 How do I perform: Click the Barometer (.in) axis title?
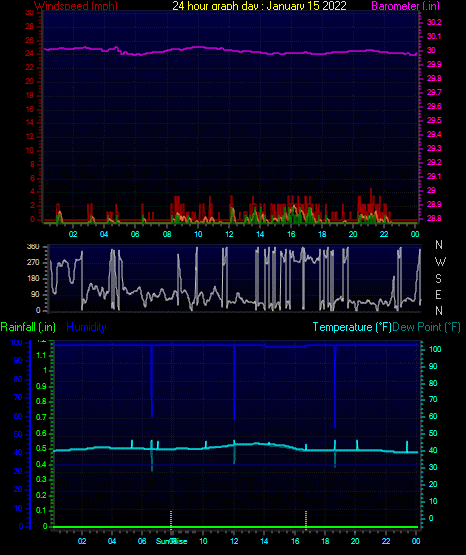[405, 6]
